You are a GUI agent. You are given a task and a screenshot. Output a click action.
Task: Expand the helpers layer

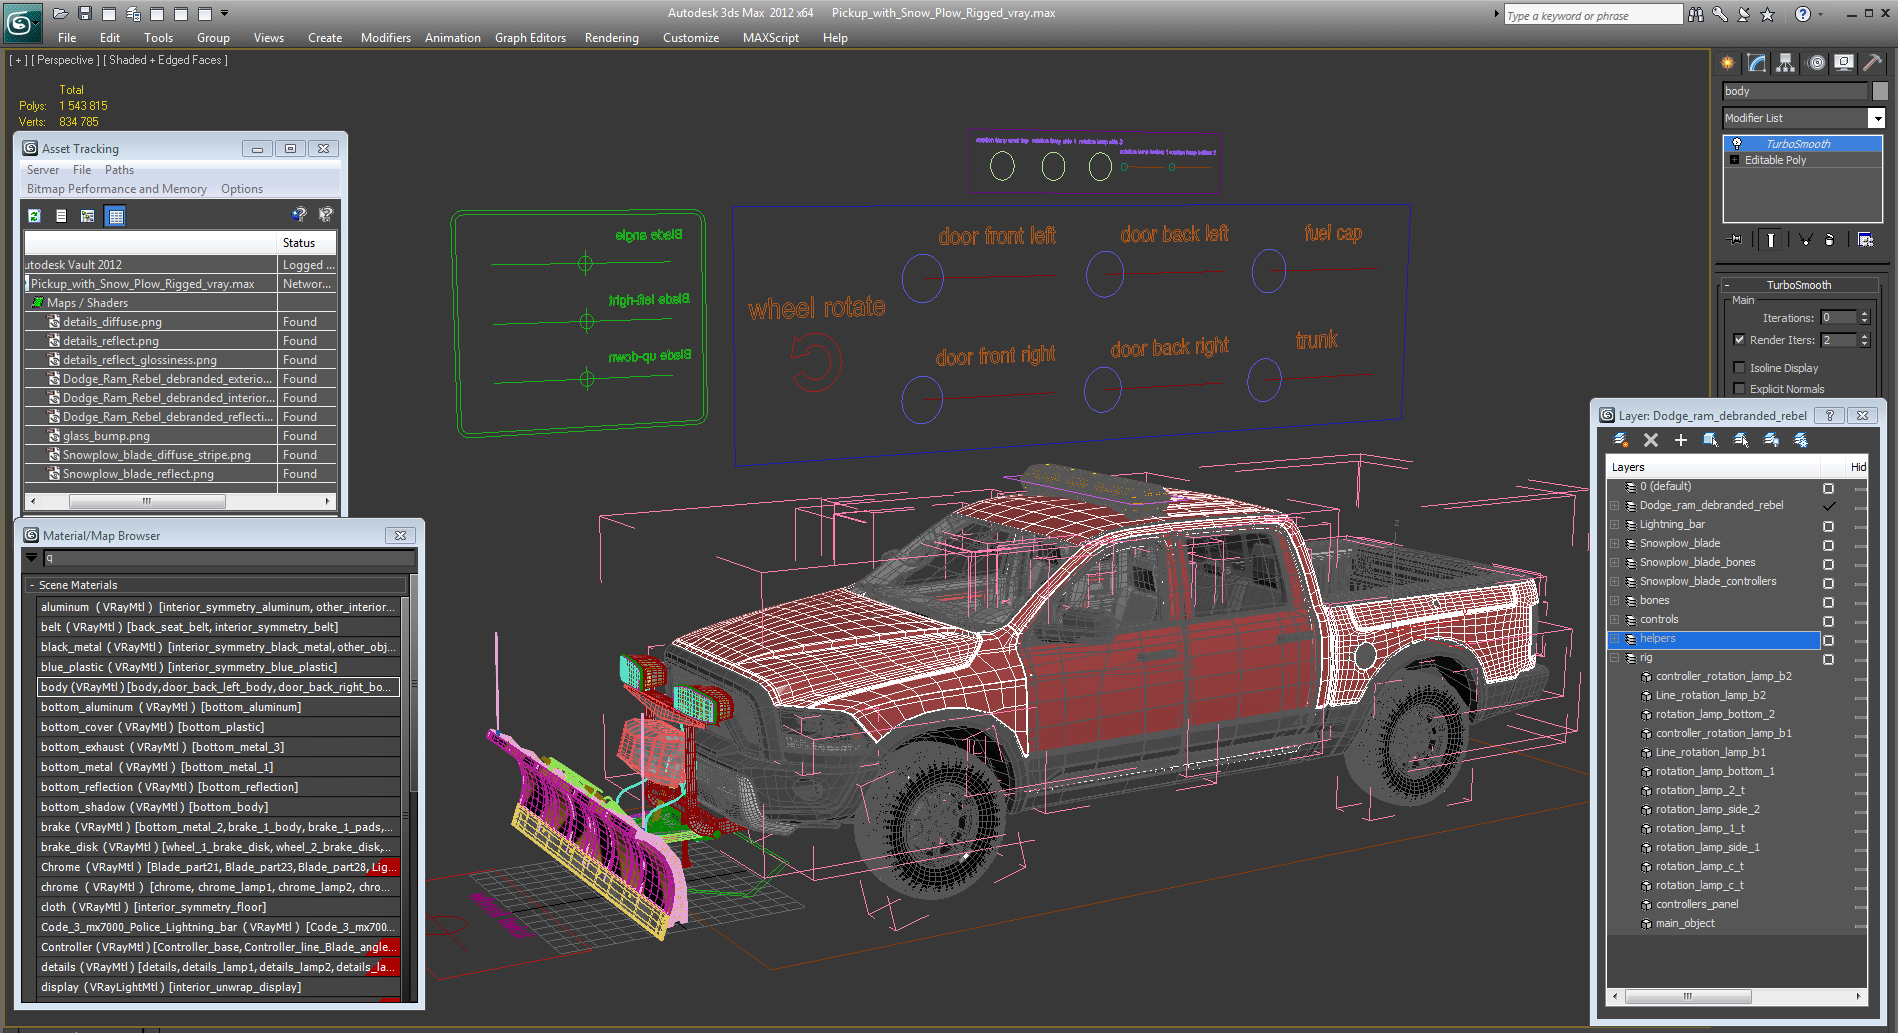point(1615,638)
